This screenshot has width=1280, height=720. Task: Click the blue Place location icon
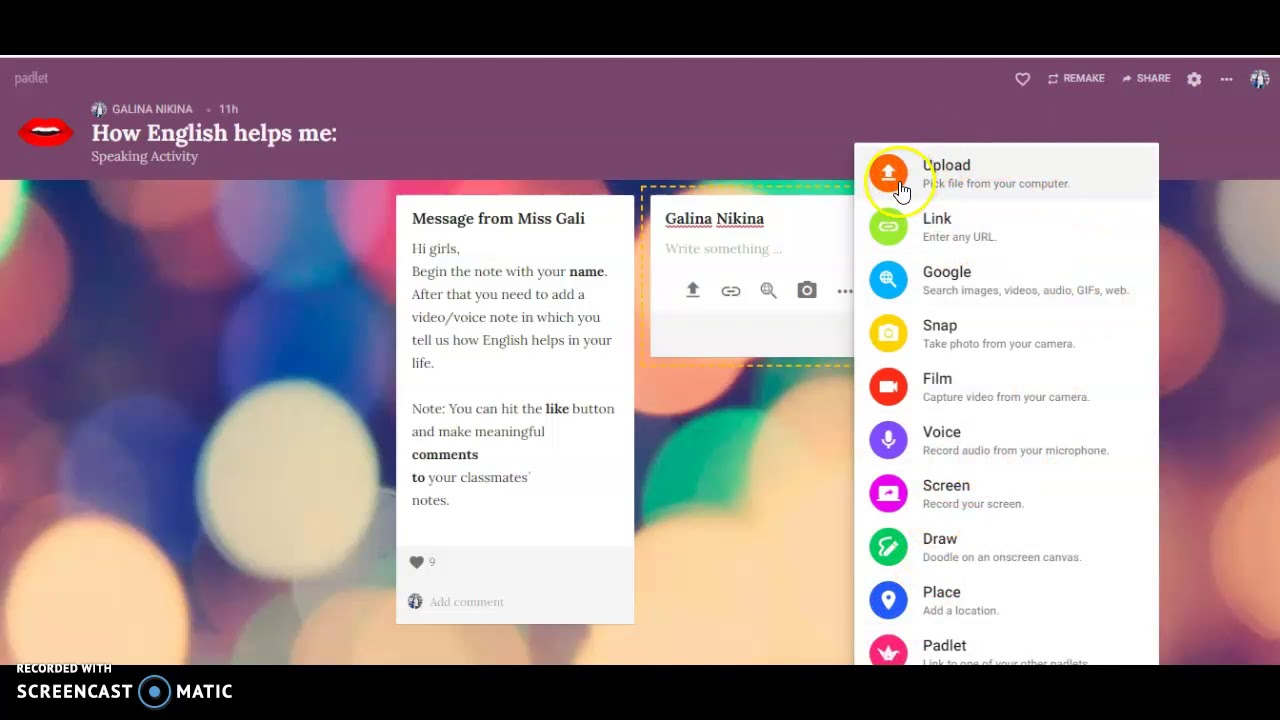point(888,600)
